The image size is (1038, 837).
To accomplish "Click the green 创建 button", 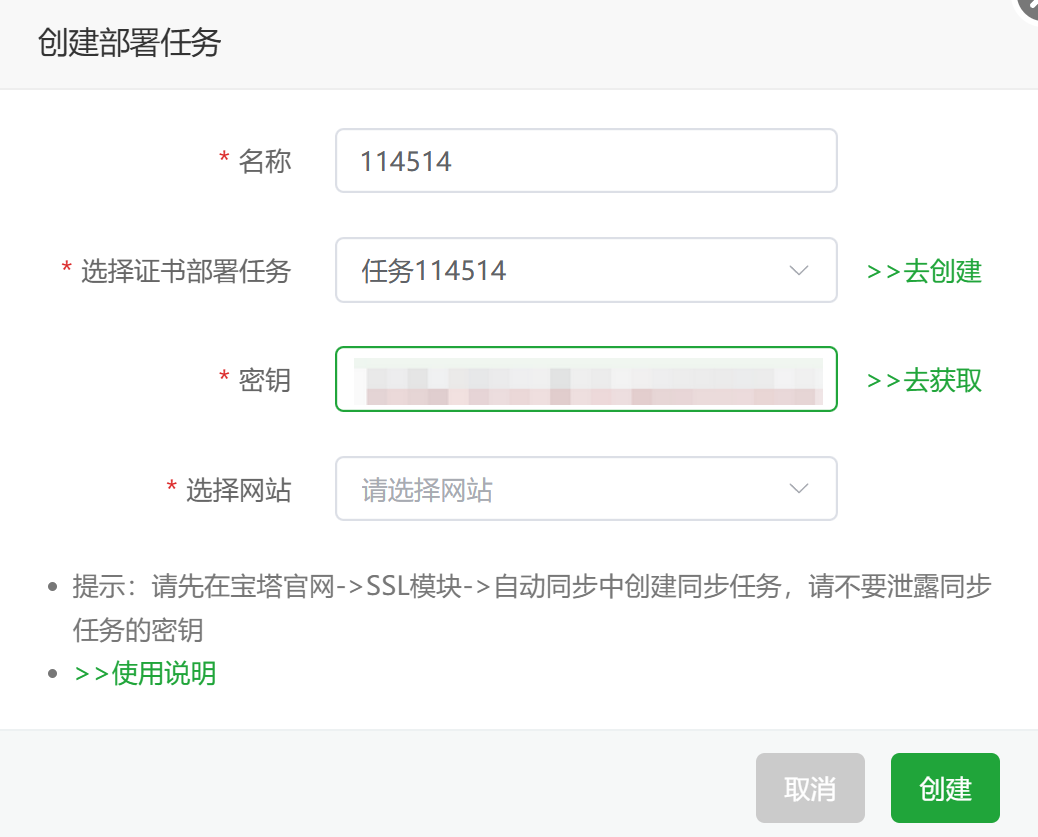I will pos(944,788).
